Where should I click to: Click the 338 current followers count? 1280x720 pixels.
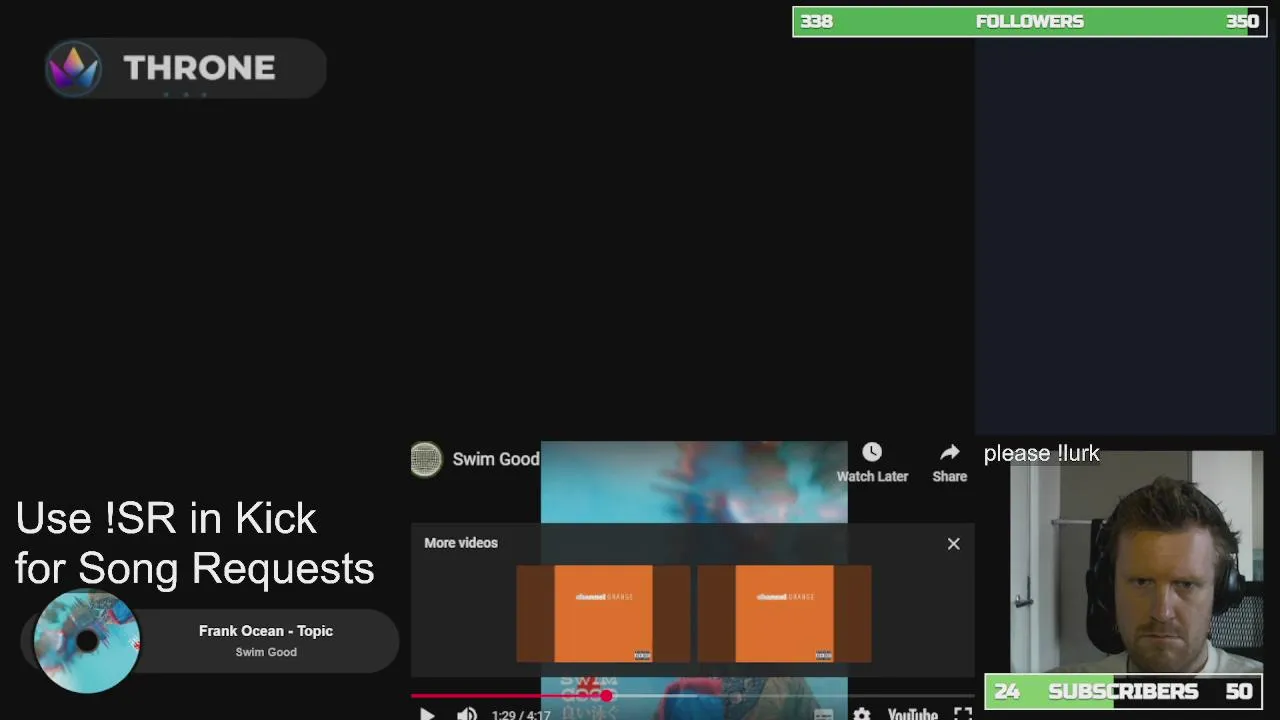816,22
